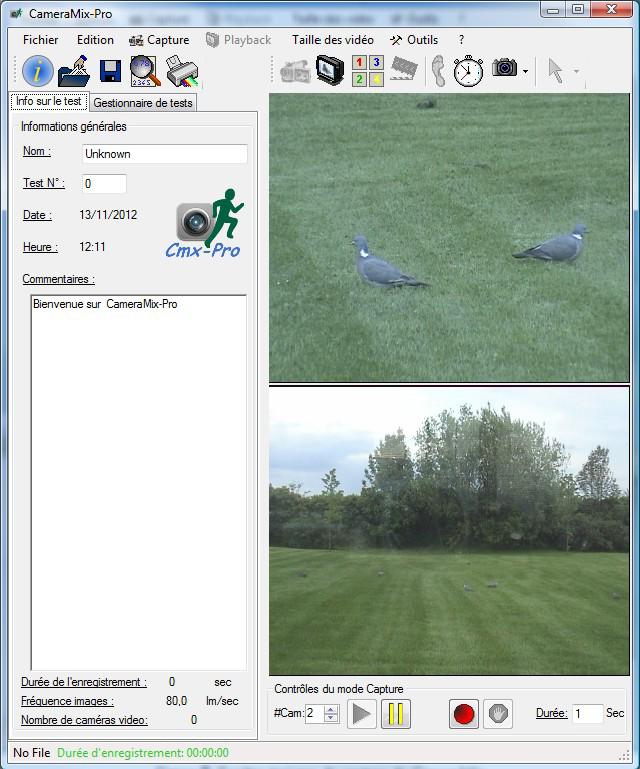This screenshot has width=640, height=769.
Task: Click the 80,0 frame rate value
Action: [177, 701]
